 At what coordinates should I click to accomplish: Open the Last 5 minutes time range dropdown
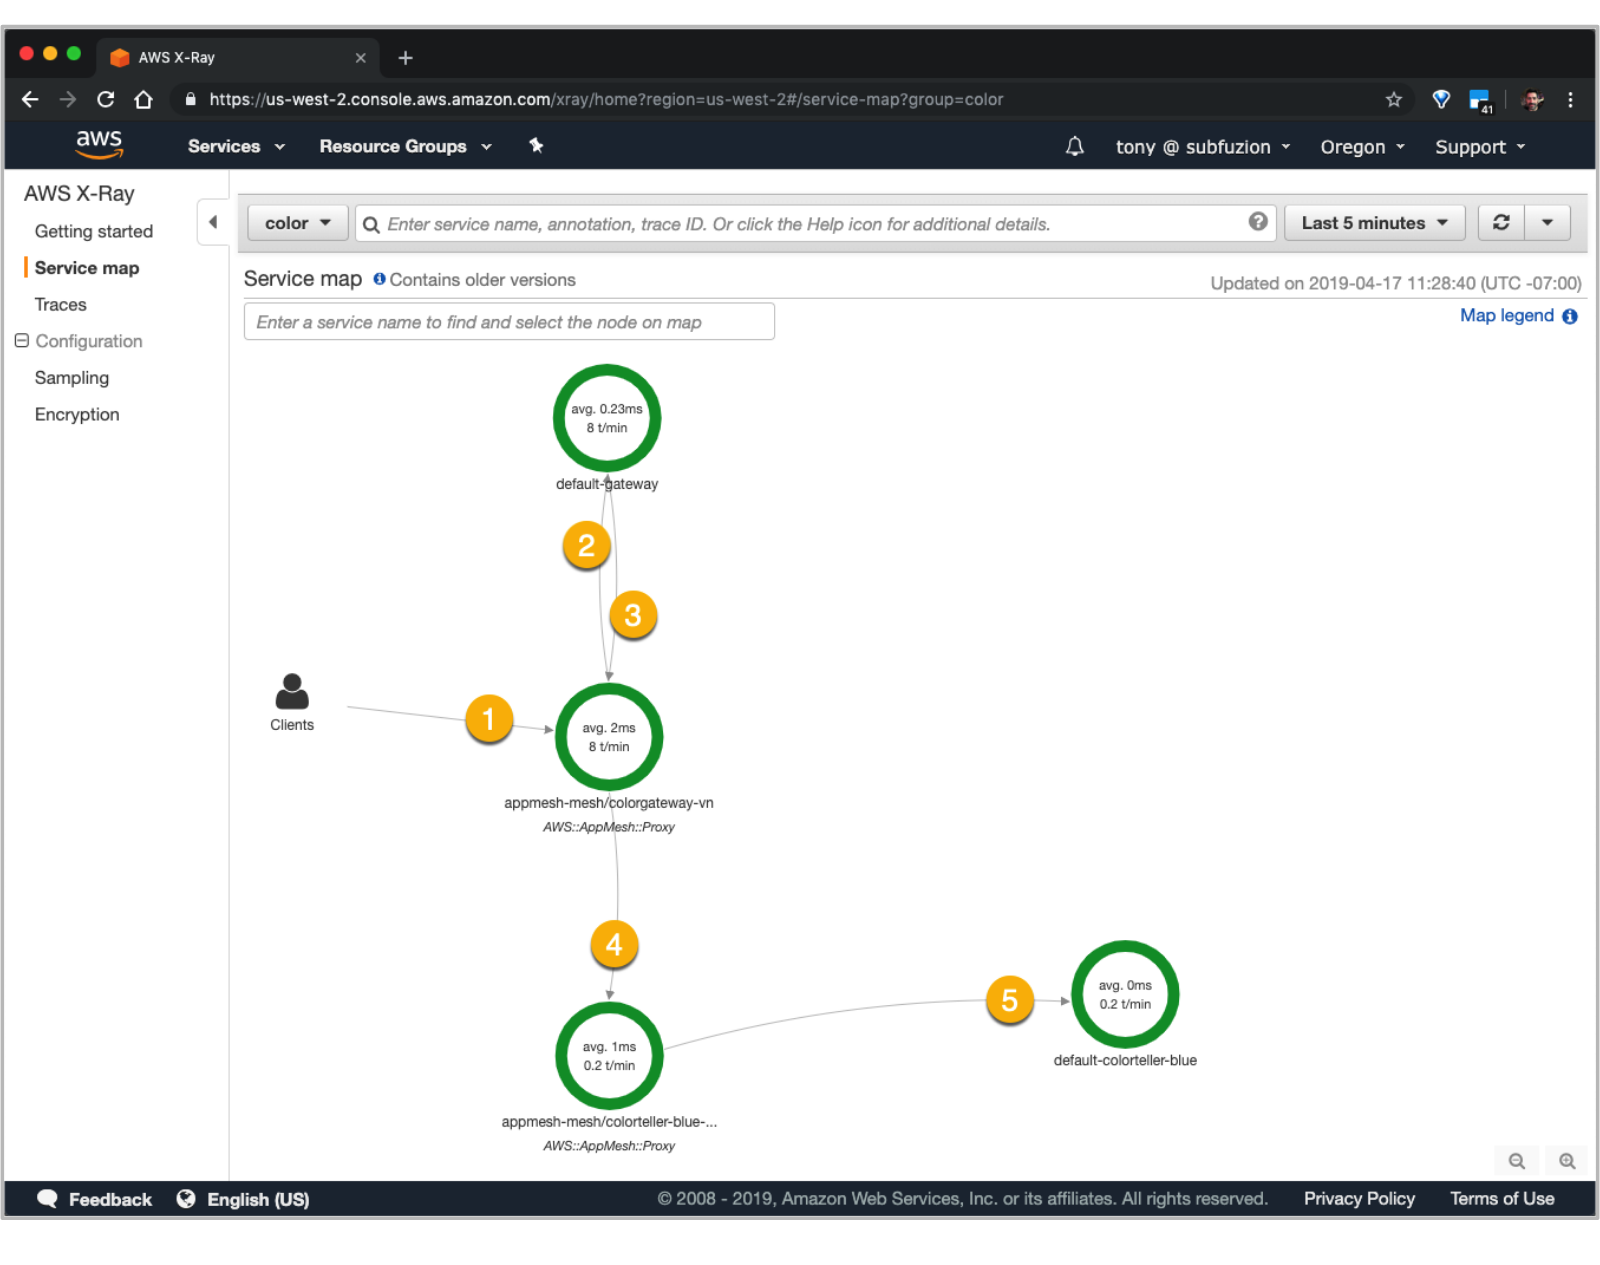click(1374, 223)
